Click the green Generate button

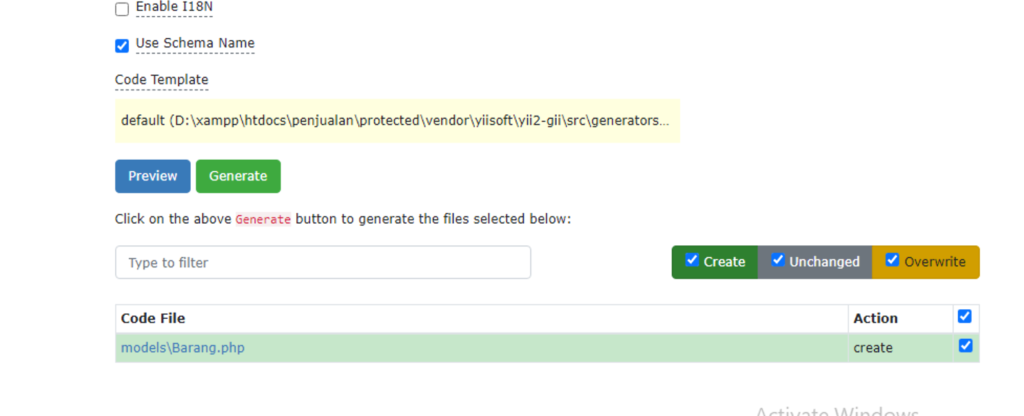(238, 176)
